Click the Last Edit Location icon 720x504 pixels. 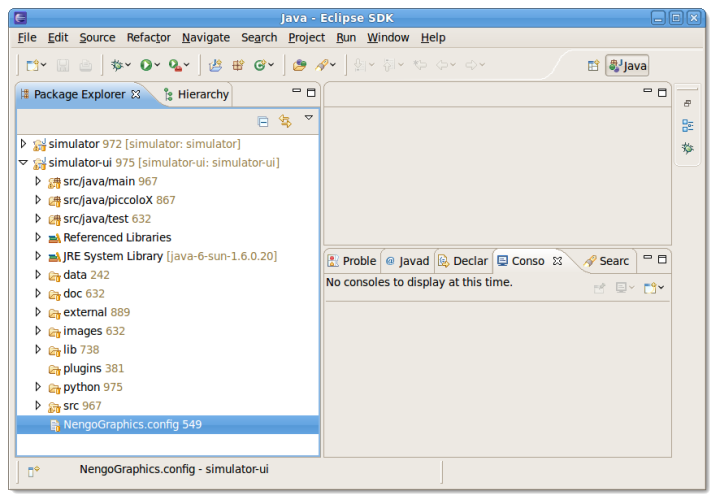coord(420,65)
